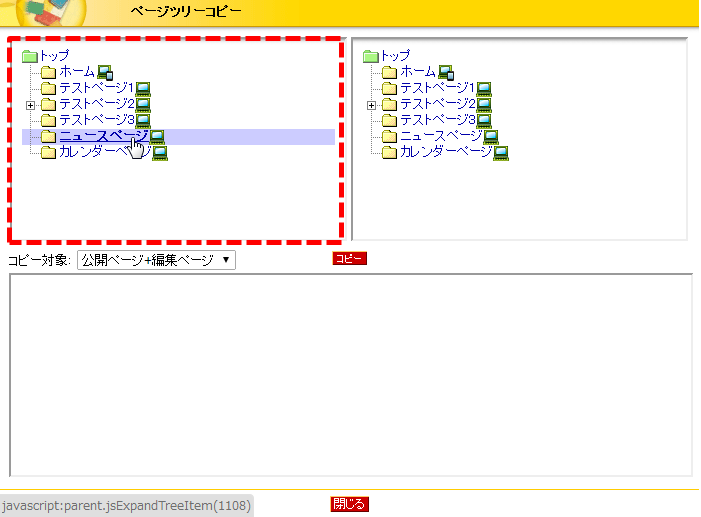
Task: Click ニュースページ folder icon in right tree
Action: tap(389, 137)
